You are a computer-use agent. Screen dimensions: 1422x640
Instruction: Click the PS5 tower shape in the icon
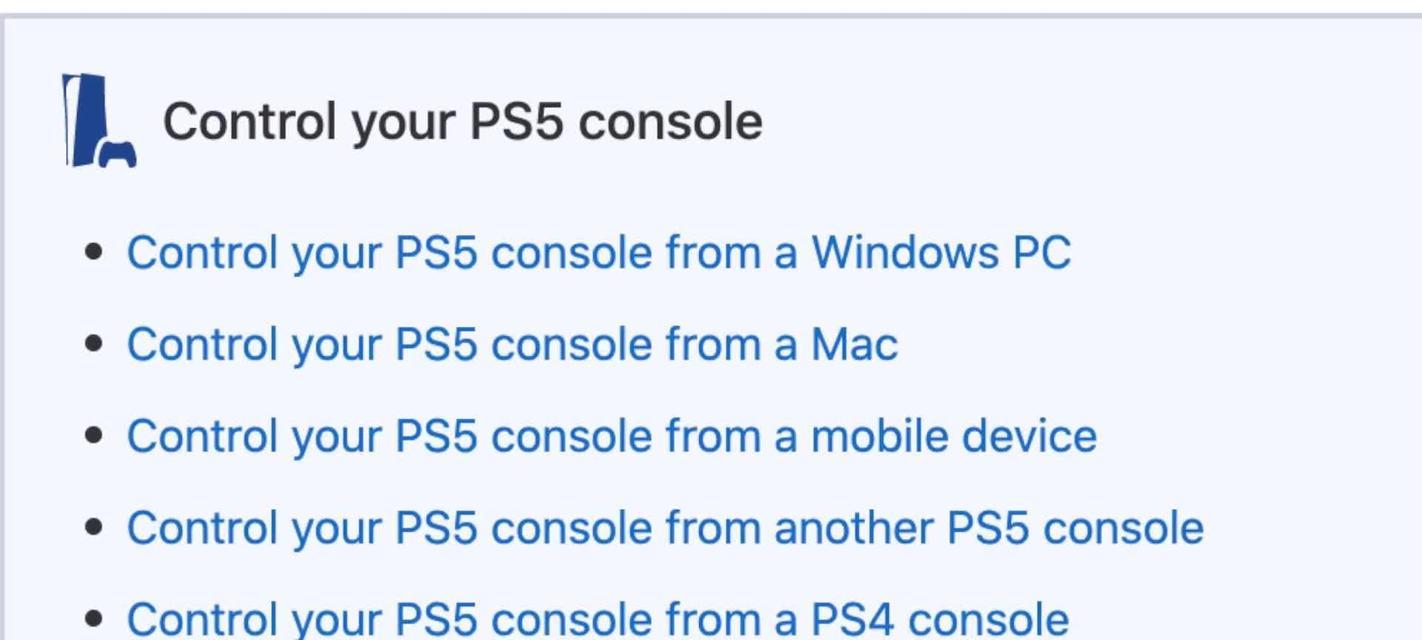coord(85,119)
